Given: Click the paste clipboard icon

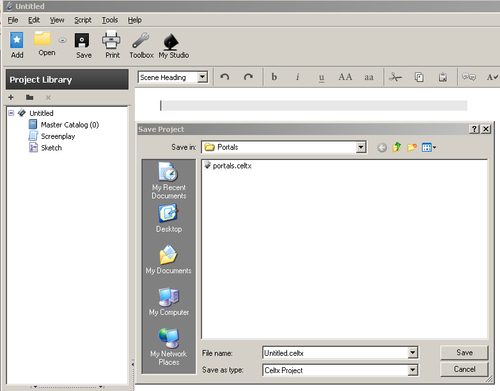Looking at the screenshot, I should click(443, 77).
